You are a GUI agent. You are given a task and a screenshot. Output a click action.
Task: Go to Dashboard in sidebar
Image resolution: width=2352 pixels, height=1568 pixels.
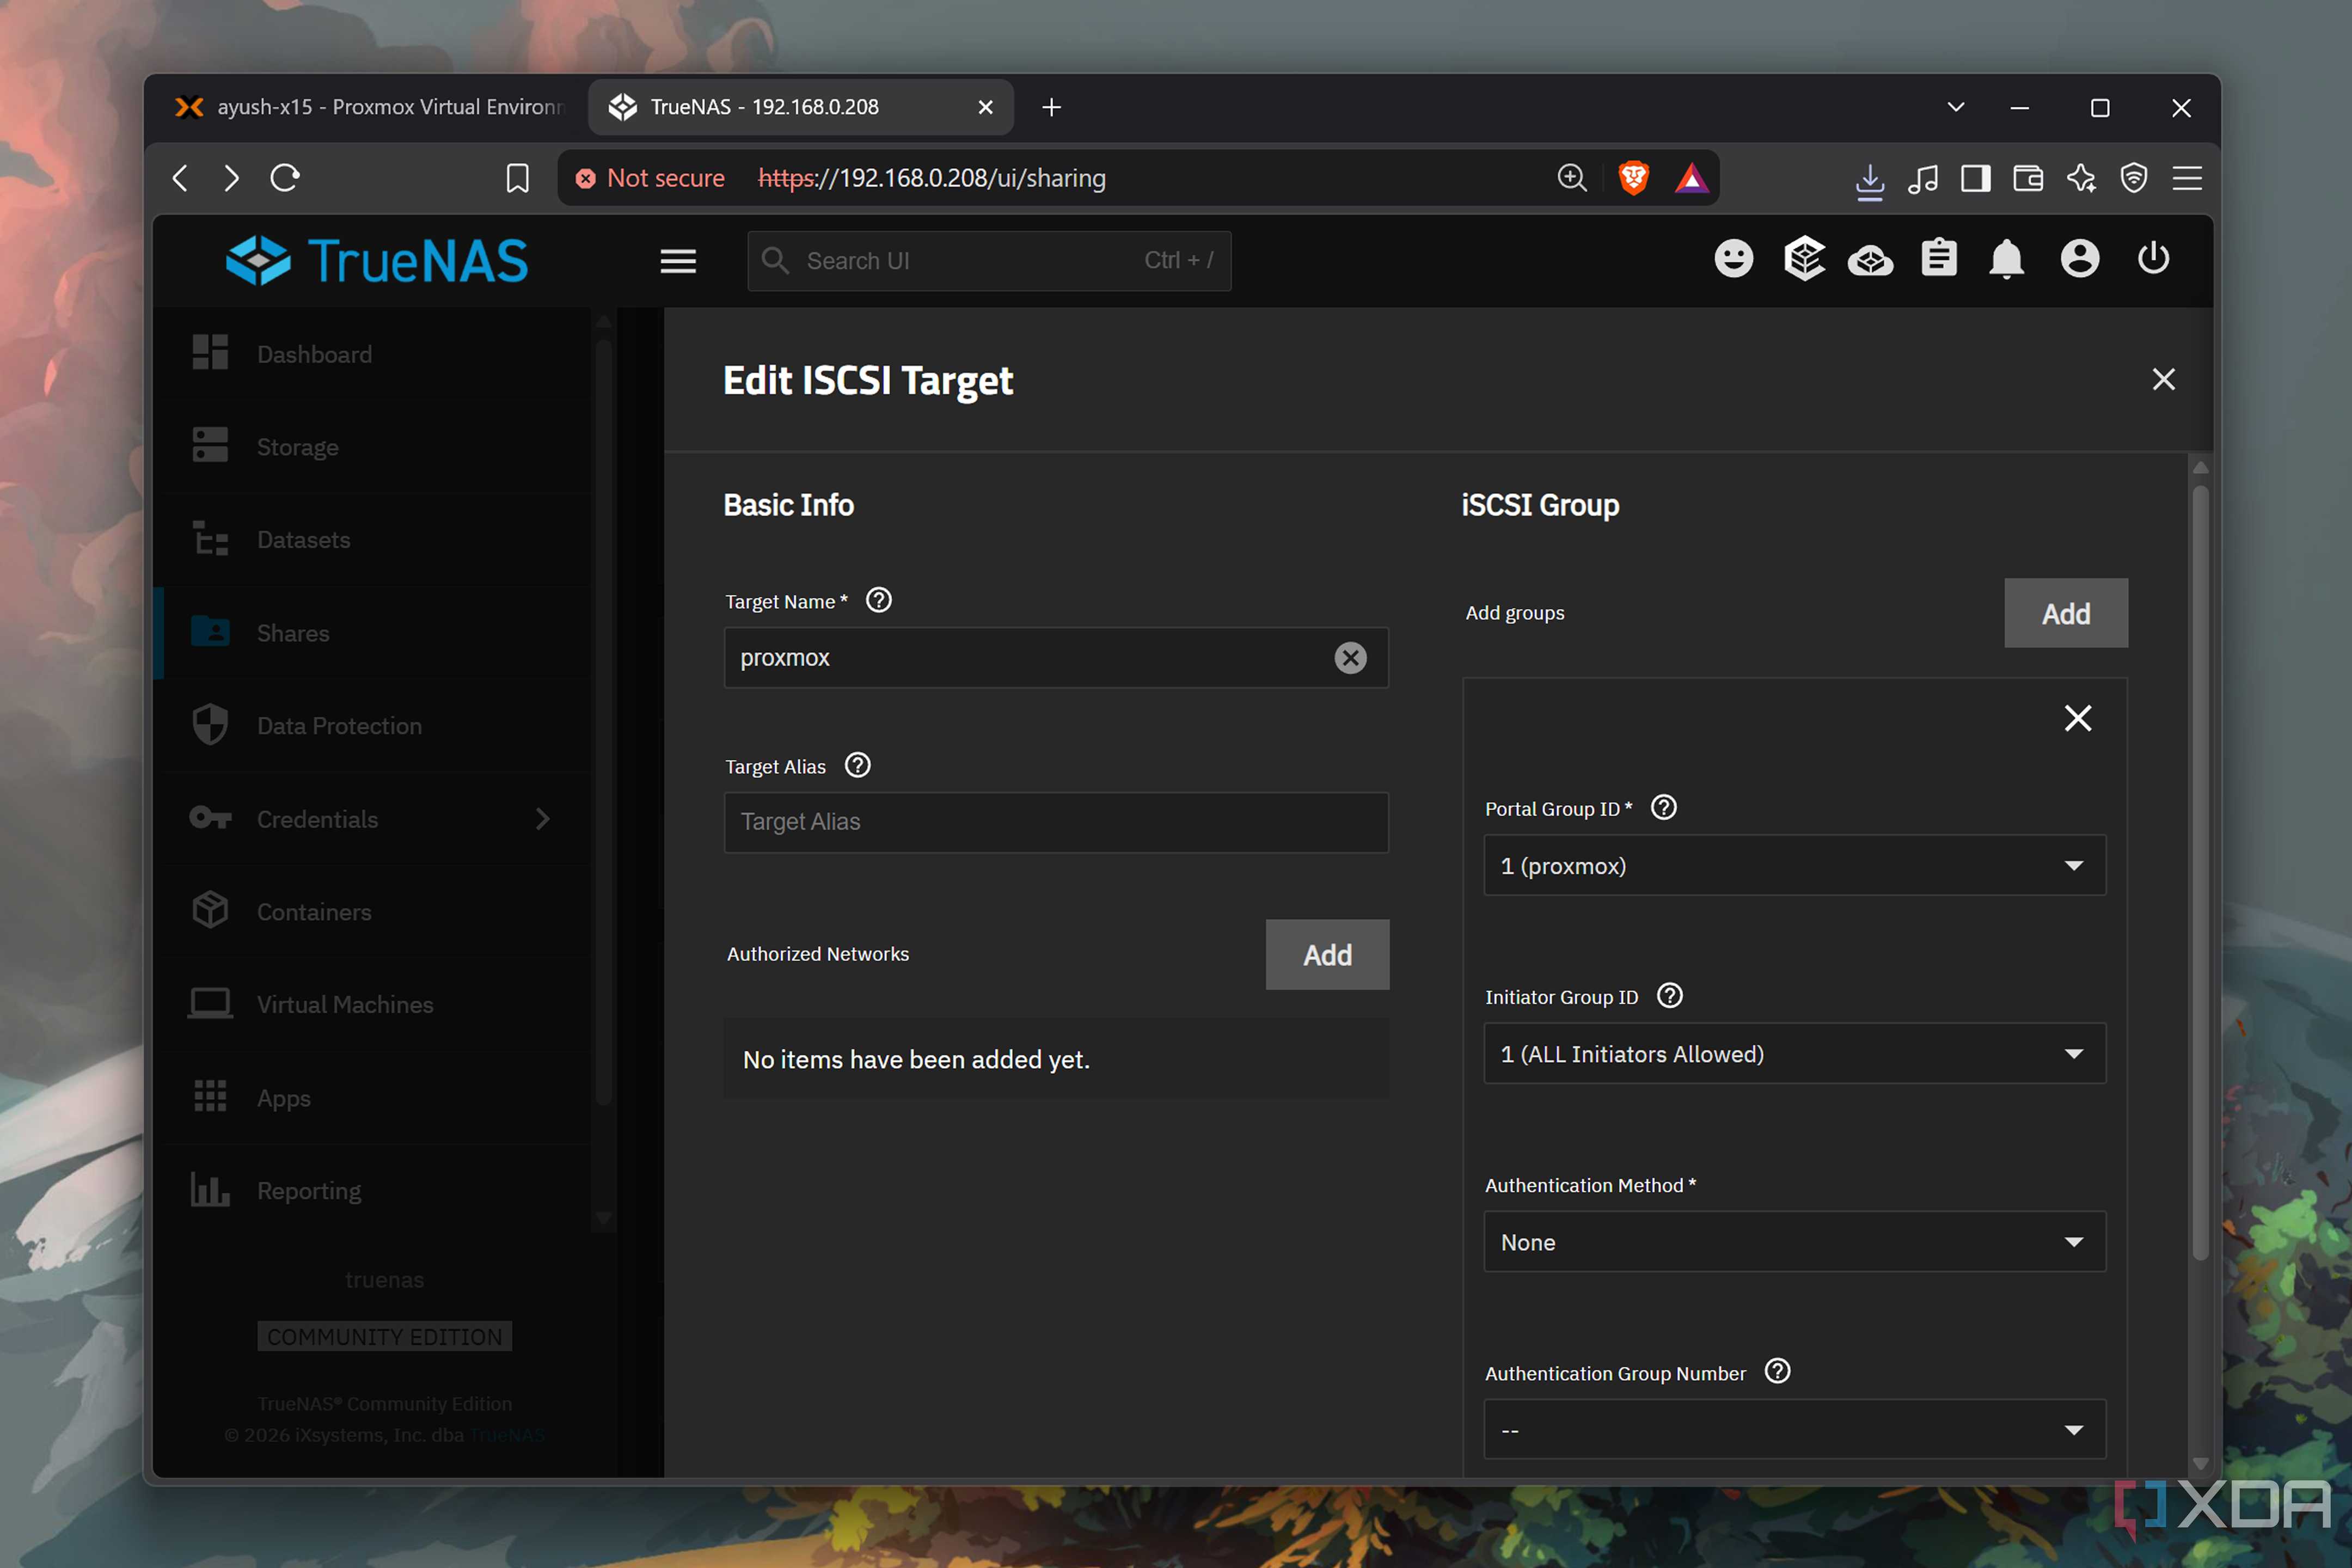point(372,354)
